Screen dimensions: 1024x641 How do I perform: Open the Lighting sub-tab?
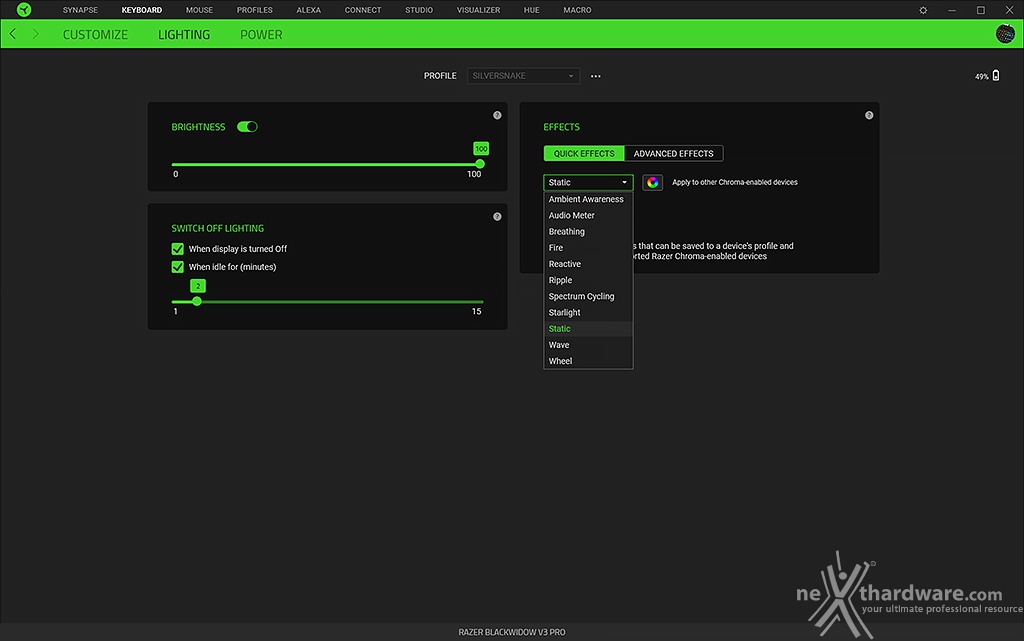[184, 35]
